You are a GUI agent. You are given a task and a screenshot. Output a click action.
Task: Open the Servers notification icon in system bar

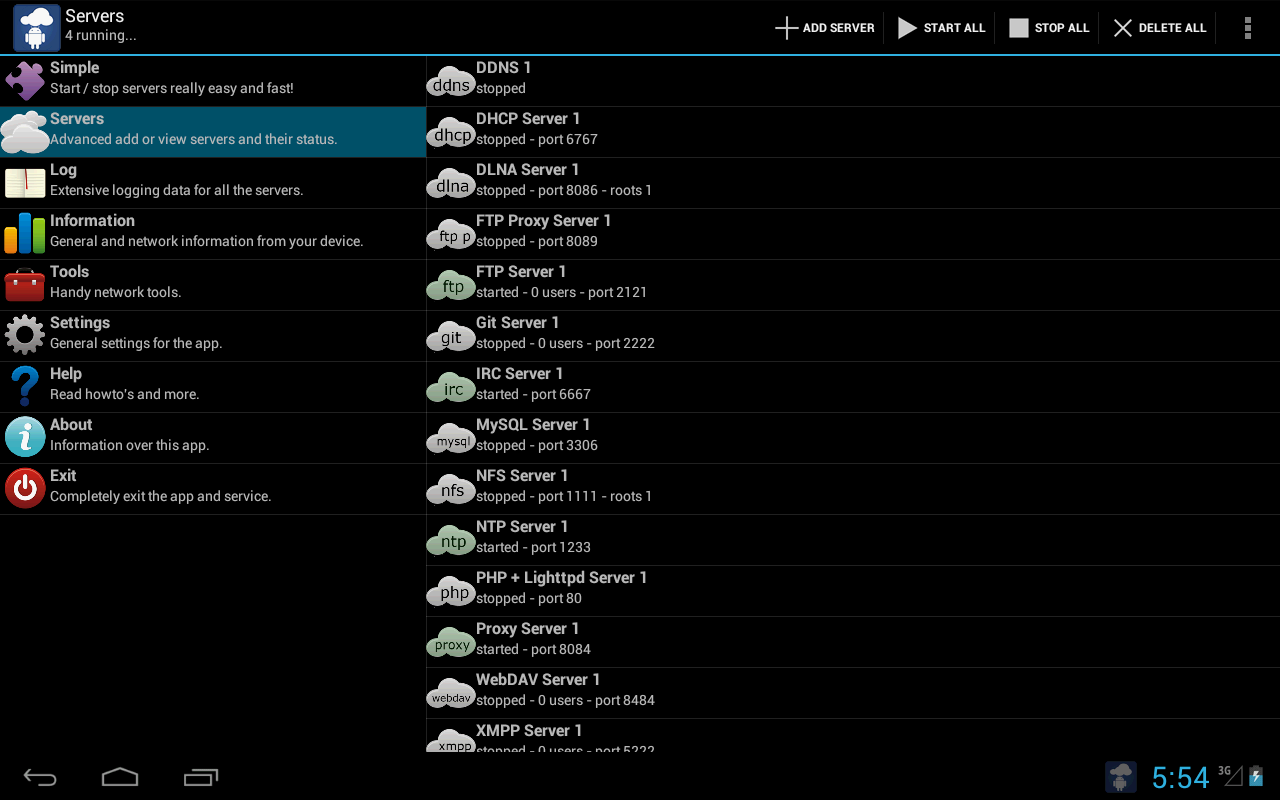click(x=1120, y=777)
